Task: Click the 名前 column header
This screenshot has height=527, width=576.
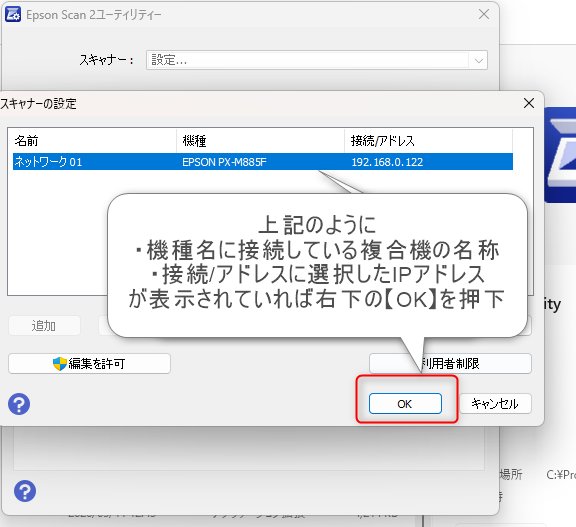Action: [95, 141]
